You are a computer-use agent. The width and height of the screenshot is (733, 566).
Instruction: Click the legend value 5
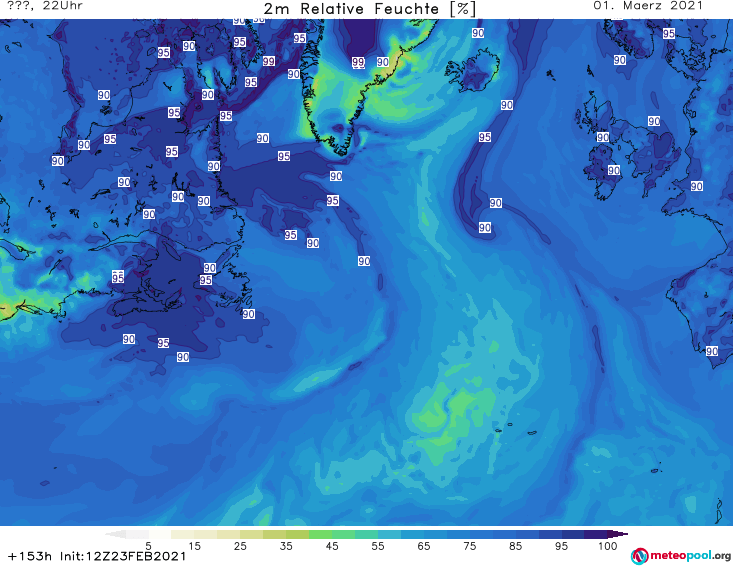(x=148, y=546)
